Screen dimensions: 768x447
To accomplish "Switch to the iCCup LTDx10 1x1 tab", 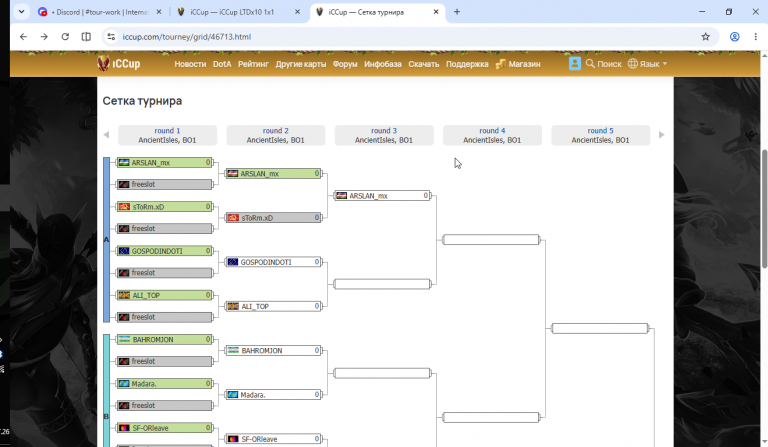I will [x=239, y=12].
